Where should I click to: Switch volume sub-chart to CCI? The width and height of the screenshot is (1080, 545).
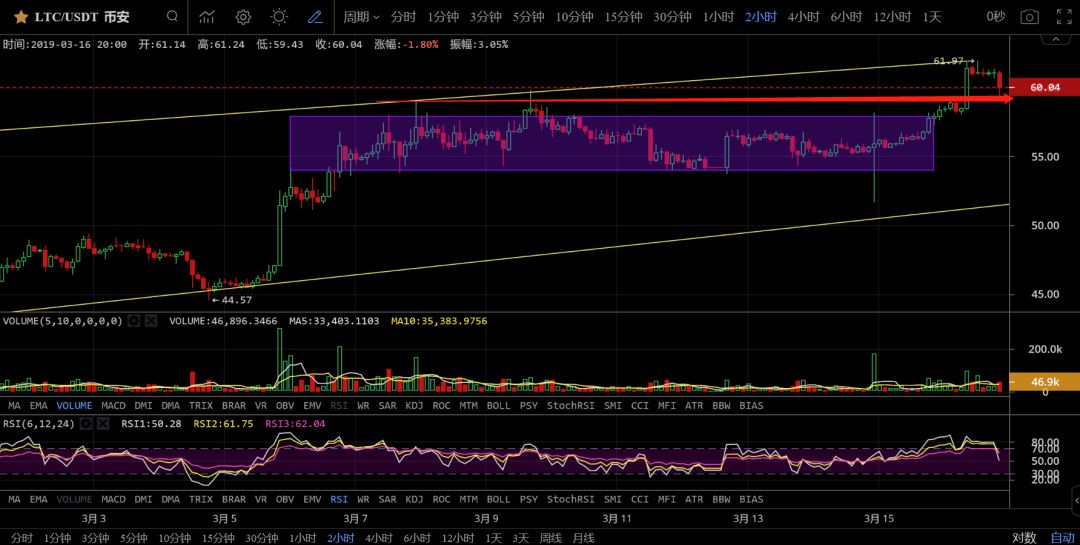[640, 406]
